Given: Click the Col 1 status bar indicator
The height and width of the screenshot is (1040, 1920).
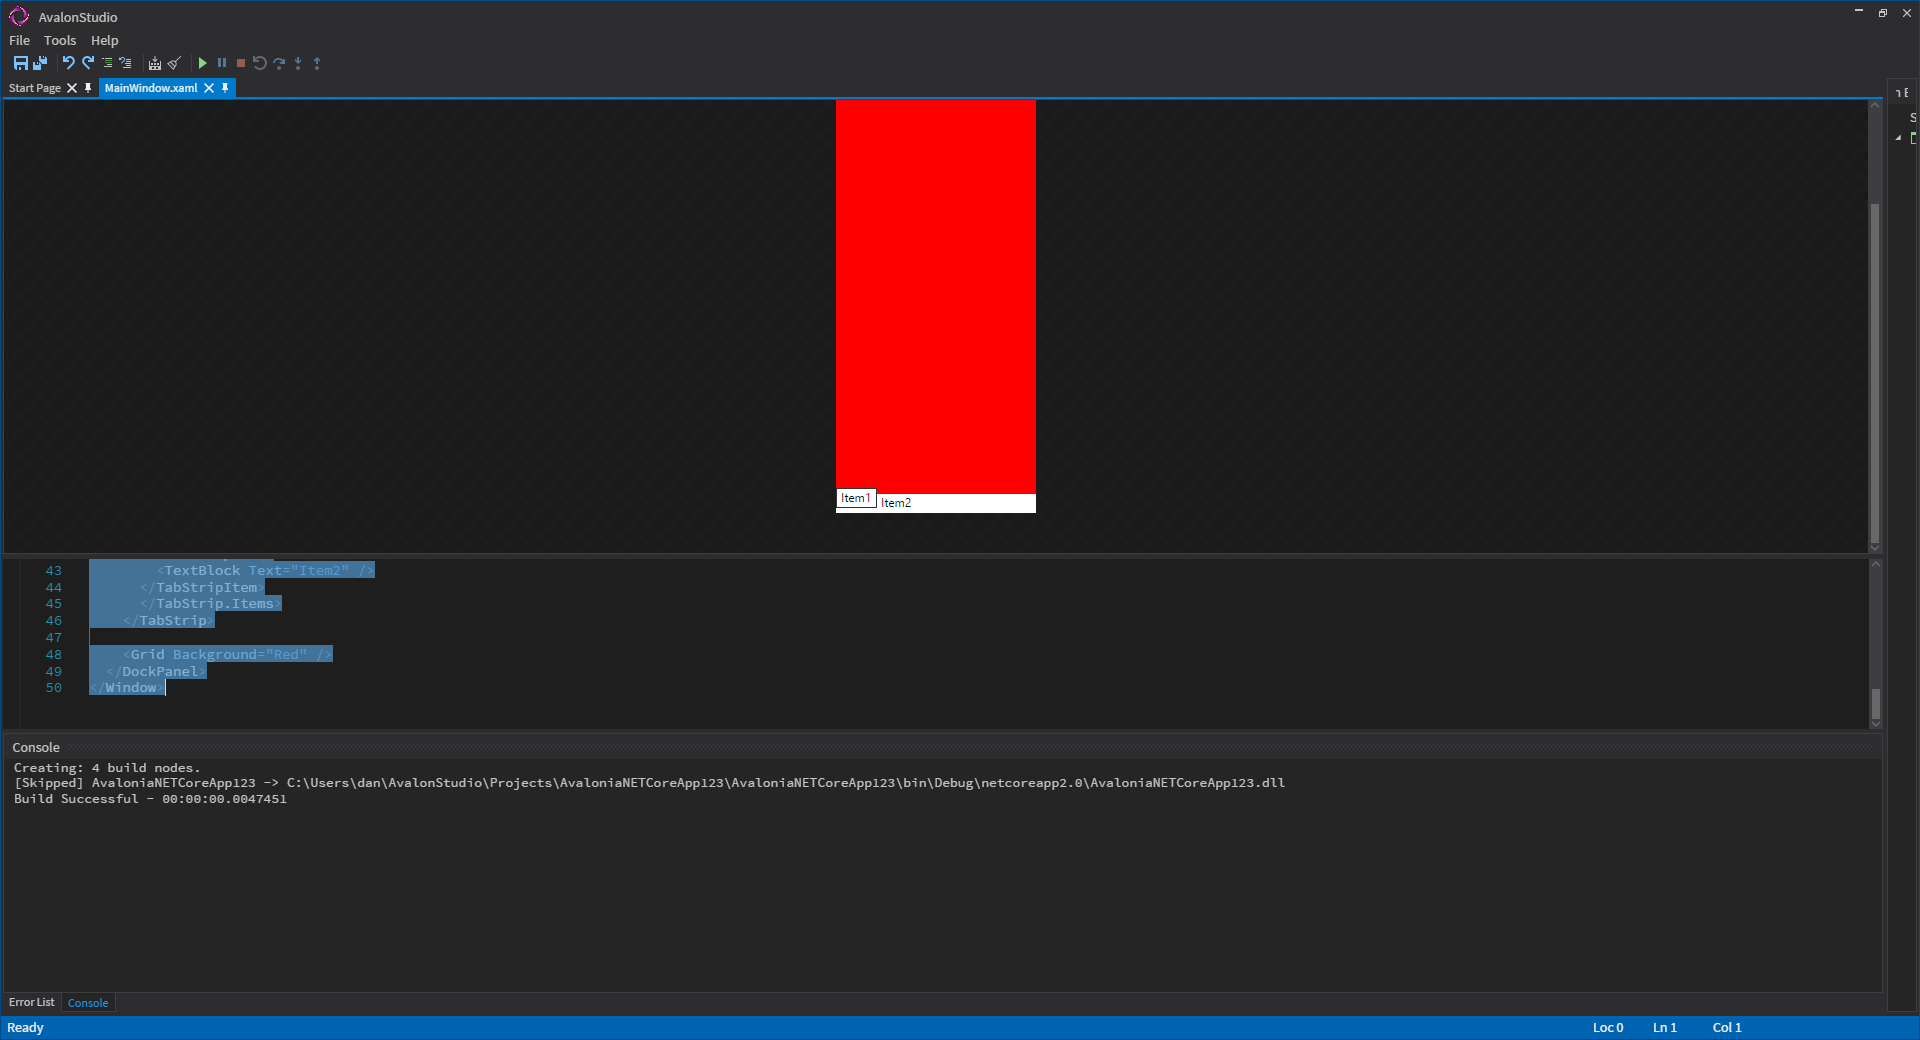Looking at the screenshot, I should [x=1727, y=1028].
